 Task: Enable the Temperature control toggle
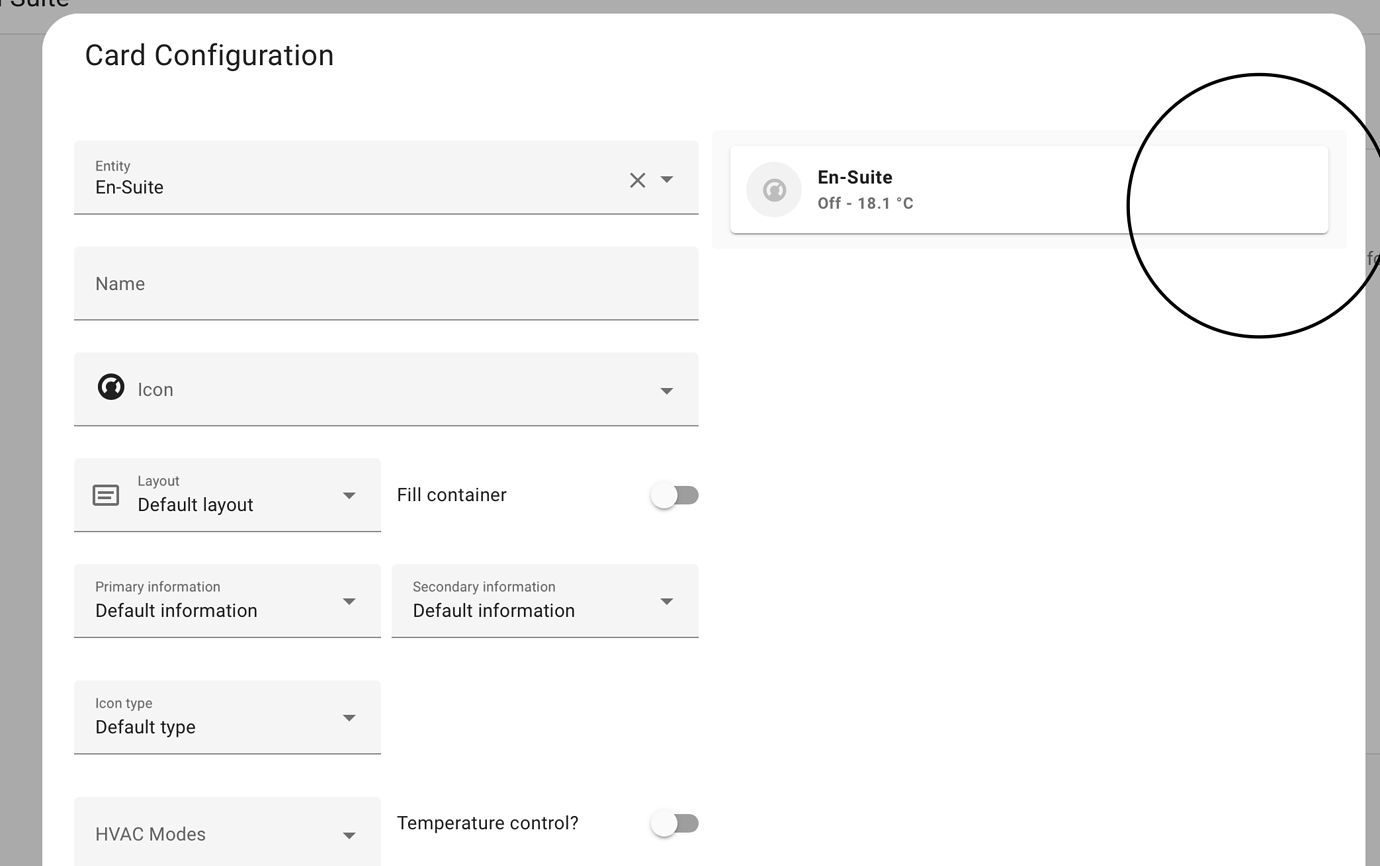(675, 823)
